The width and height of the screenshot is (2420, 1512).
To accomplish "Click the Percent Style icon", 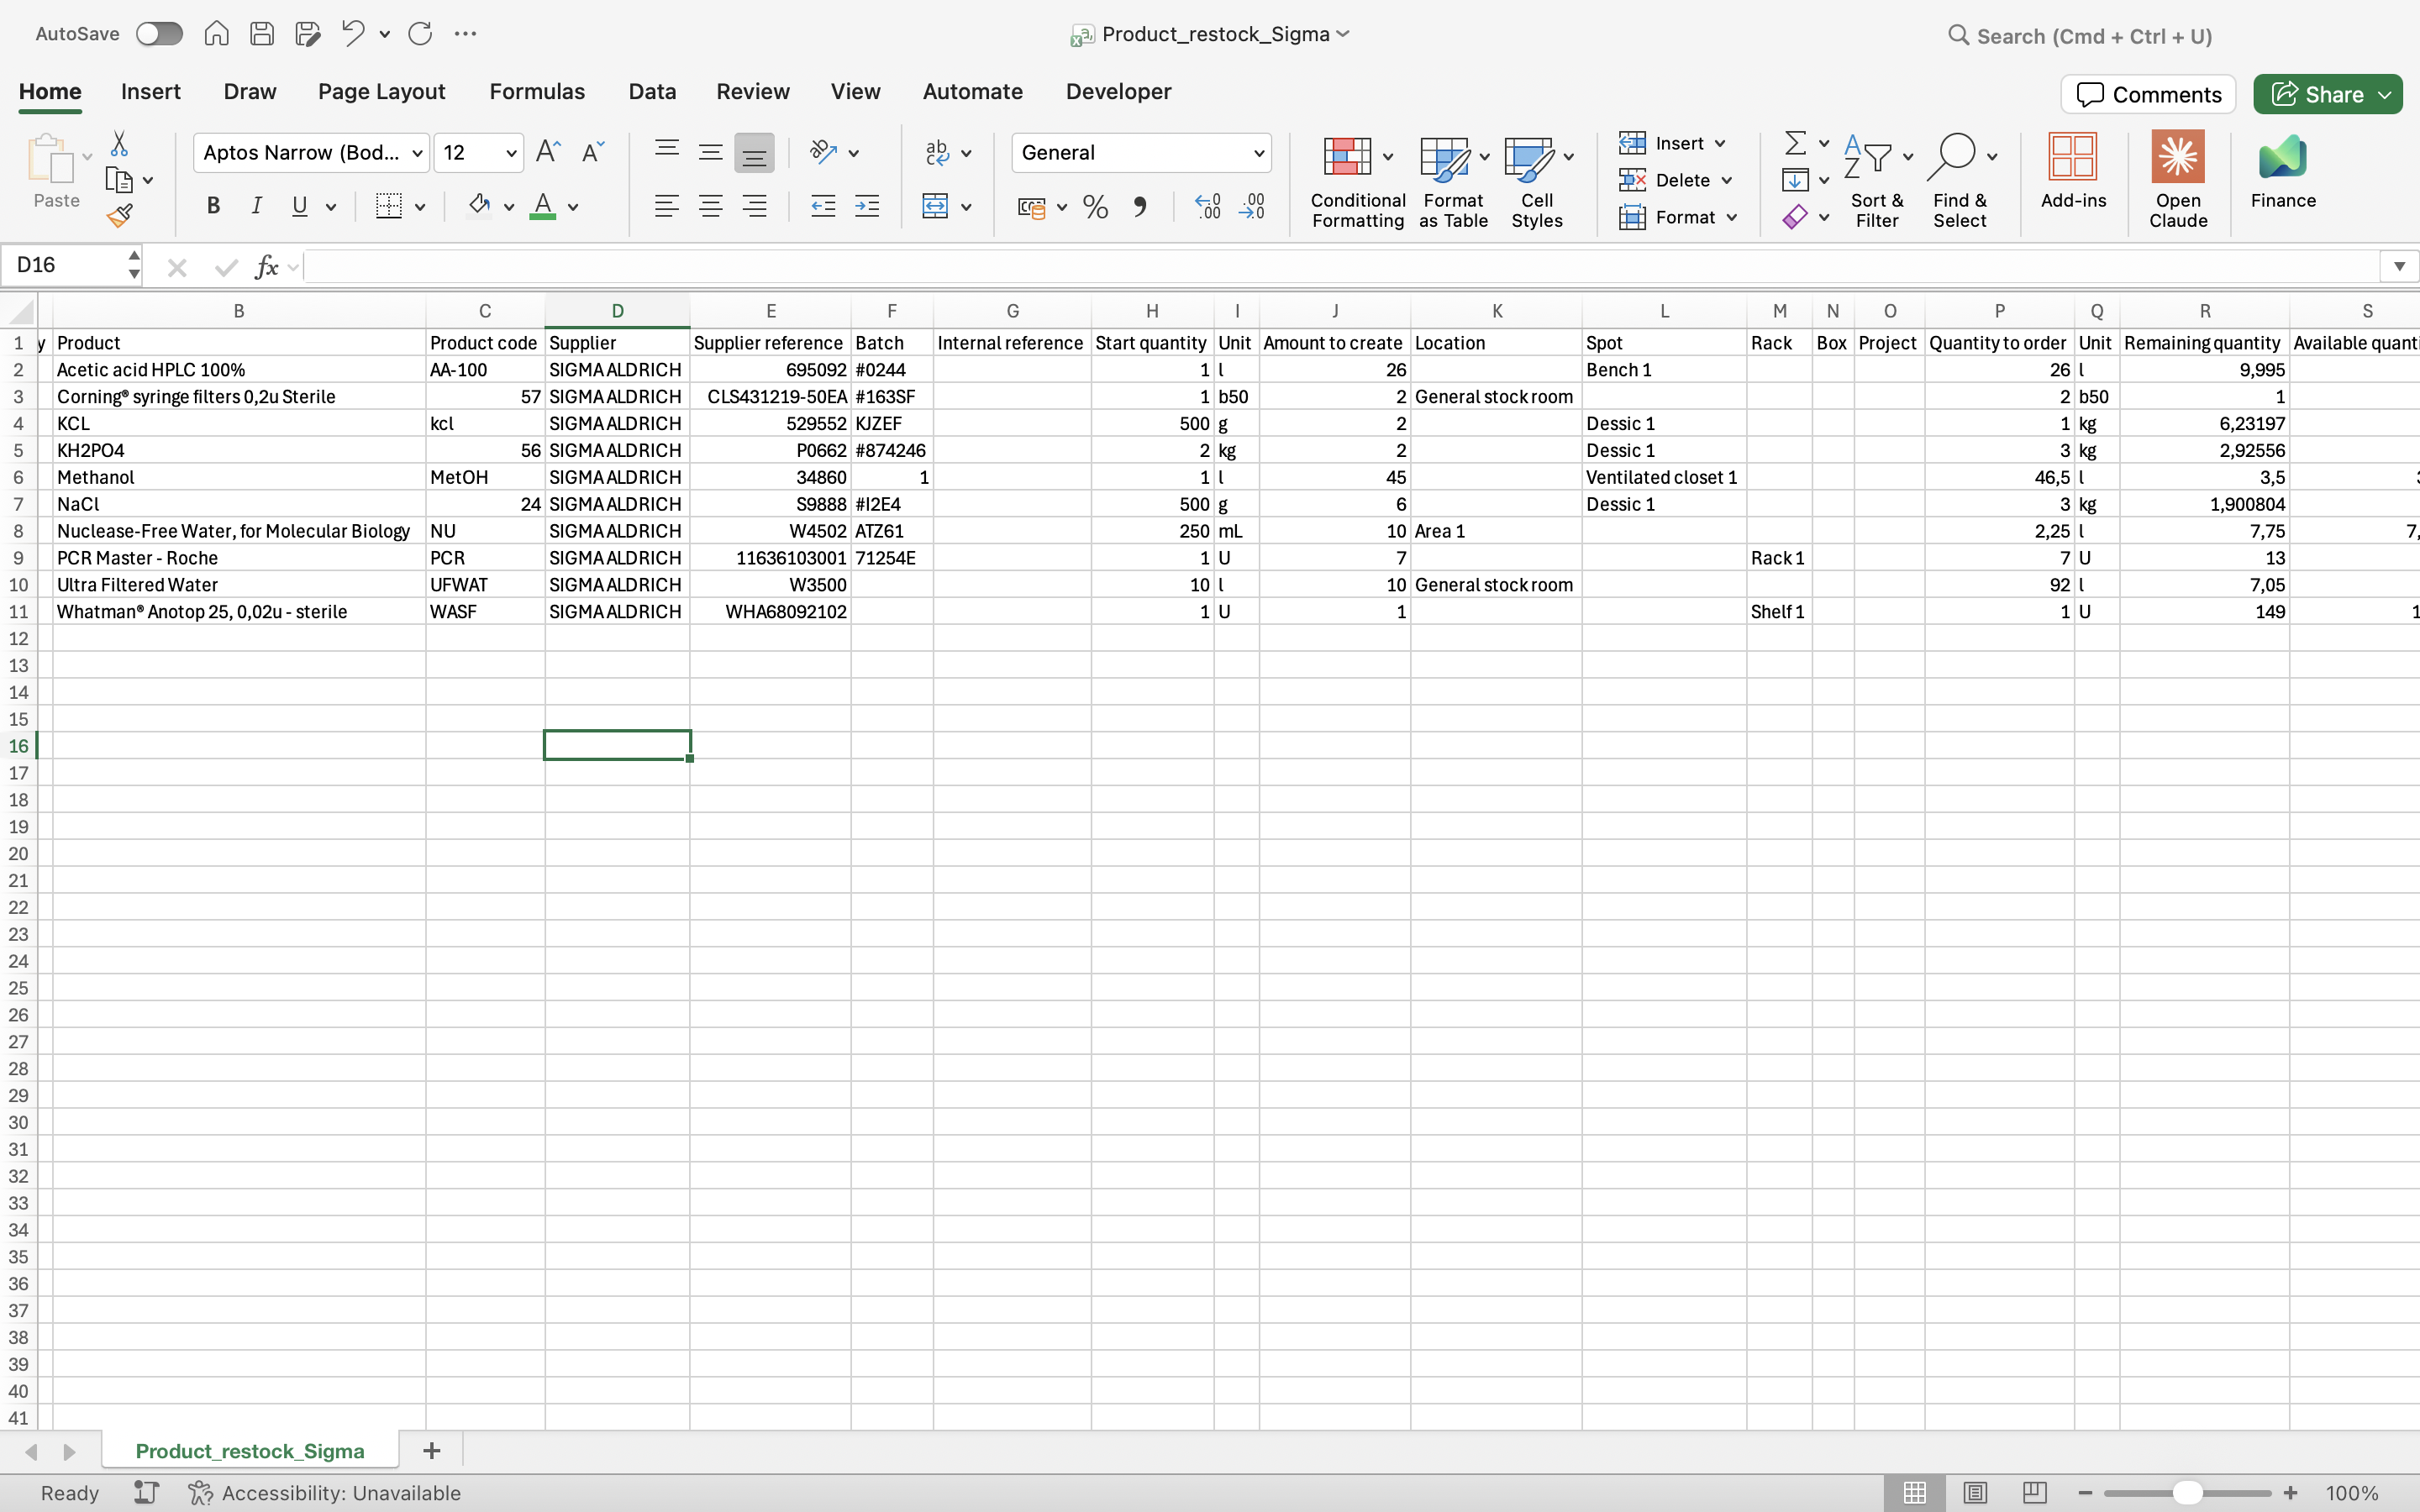I will click(x=1095, y=207).
